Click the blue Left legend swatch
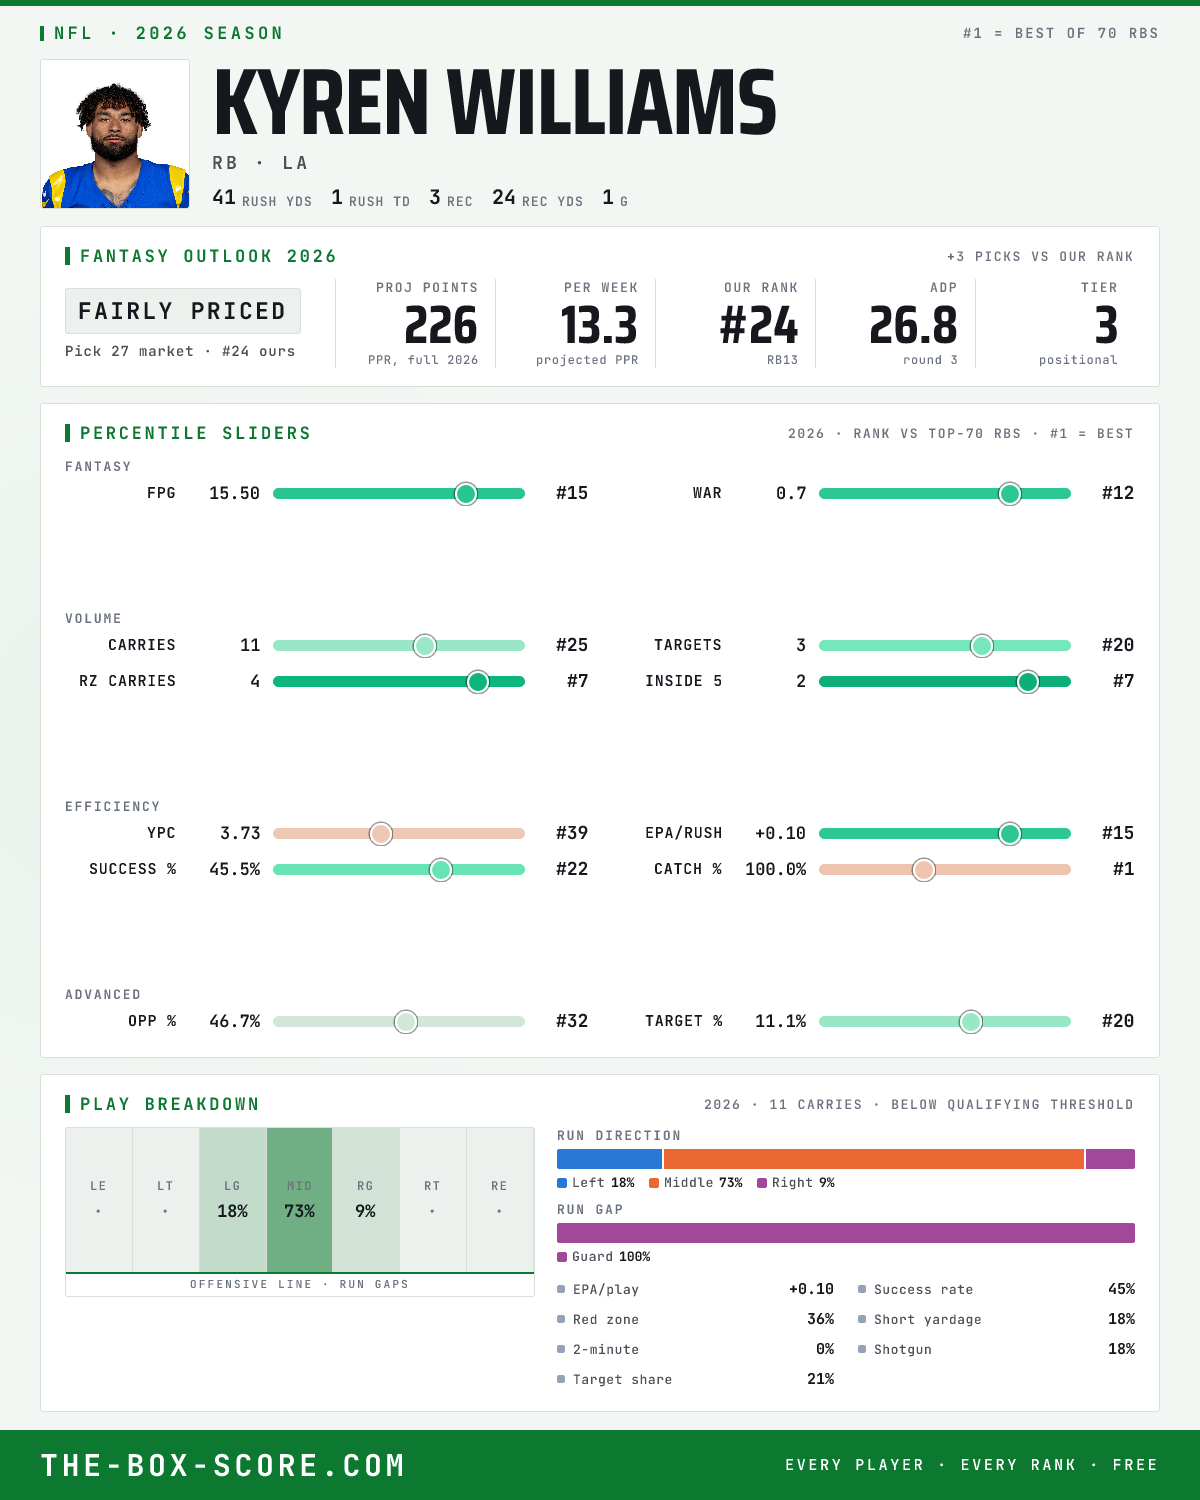 pos(562,1183)
